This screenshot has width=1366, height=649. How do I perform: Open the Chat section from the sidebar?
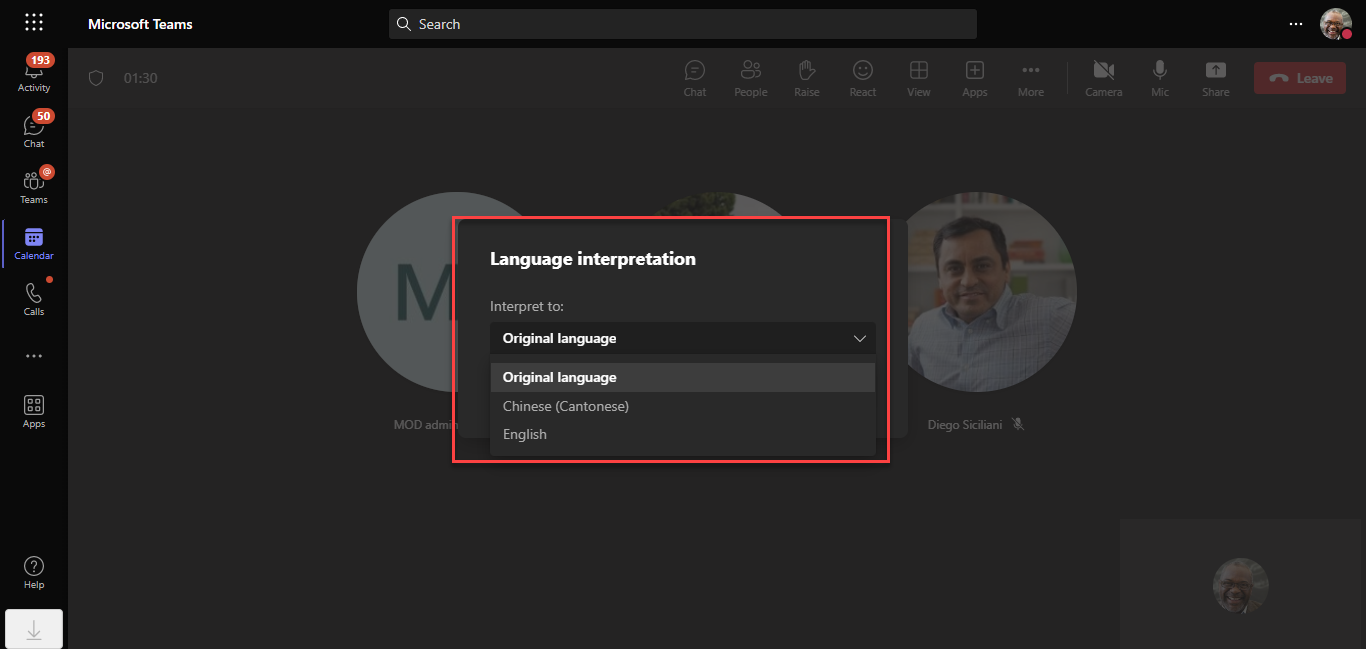(33, 126)
